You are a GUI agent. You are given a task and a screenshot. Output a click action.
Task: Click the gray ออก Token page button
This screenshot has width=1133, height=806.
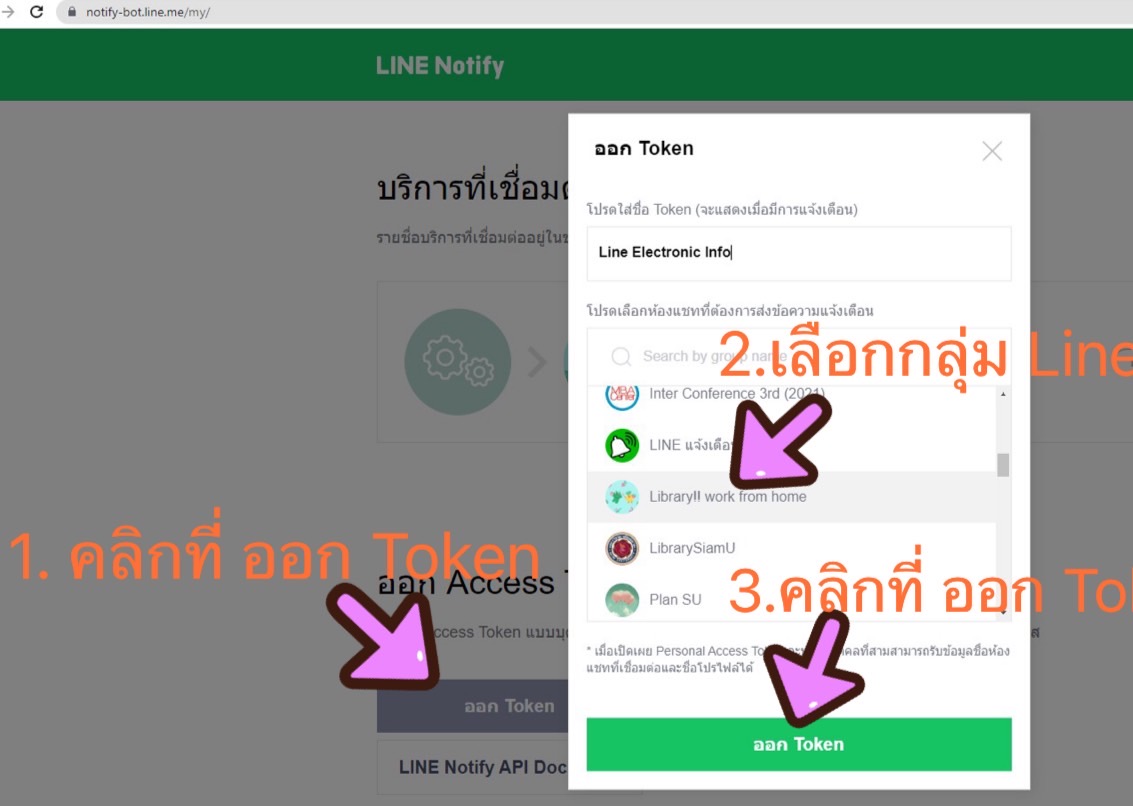(x=473, y=706)
